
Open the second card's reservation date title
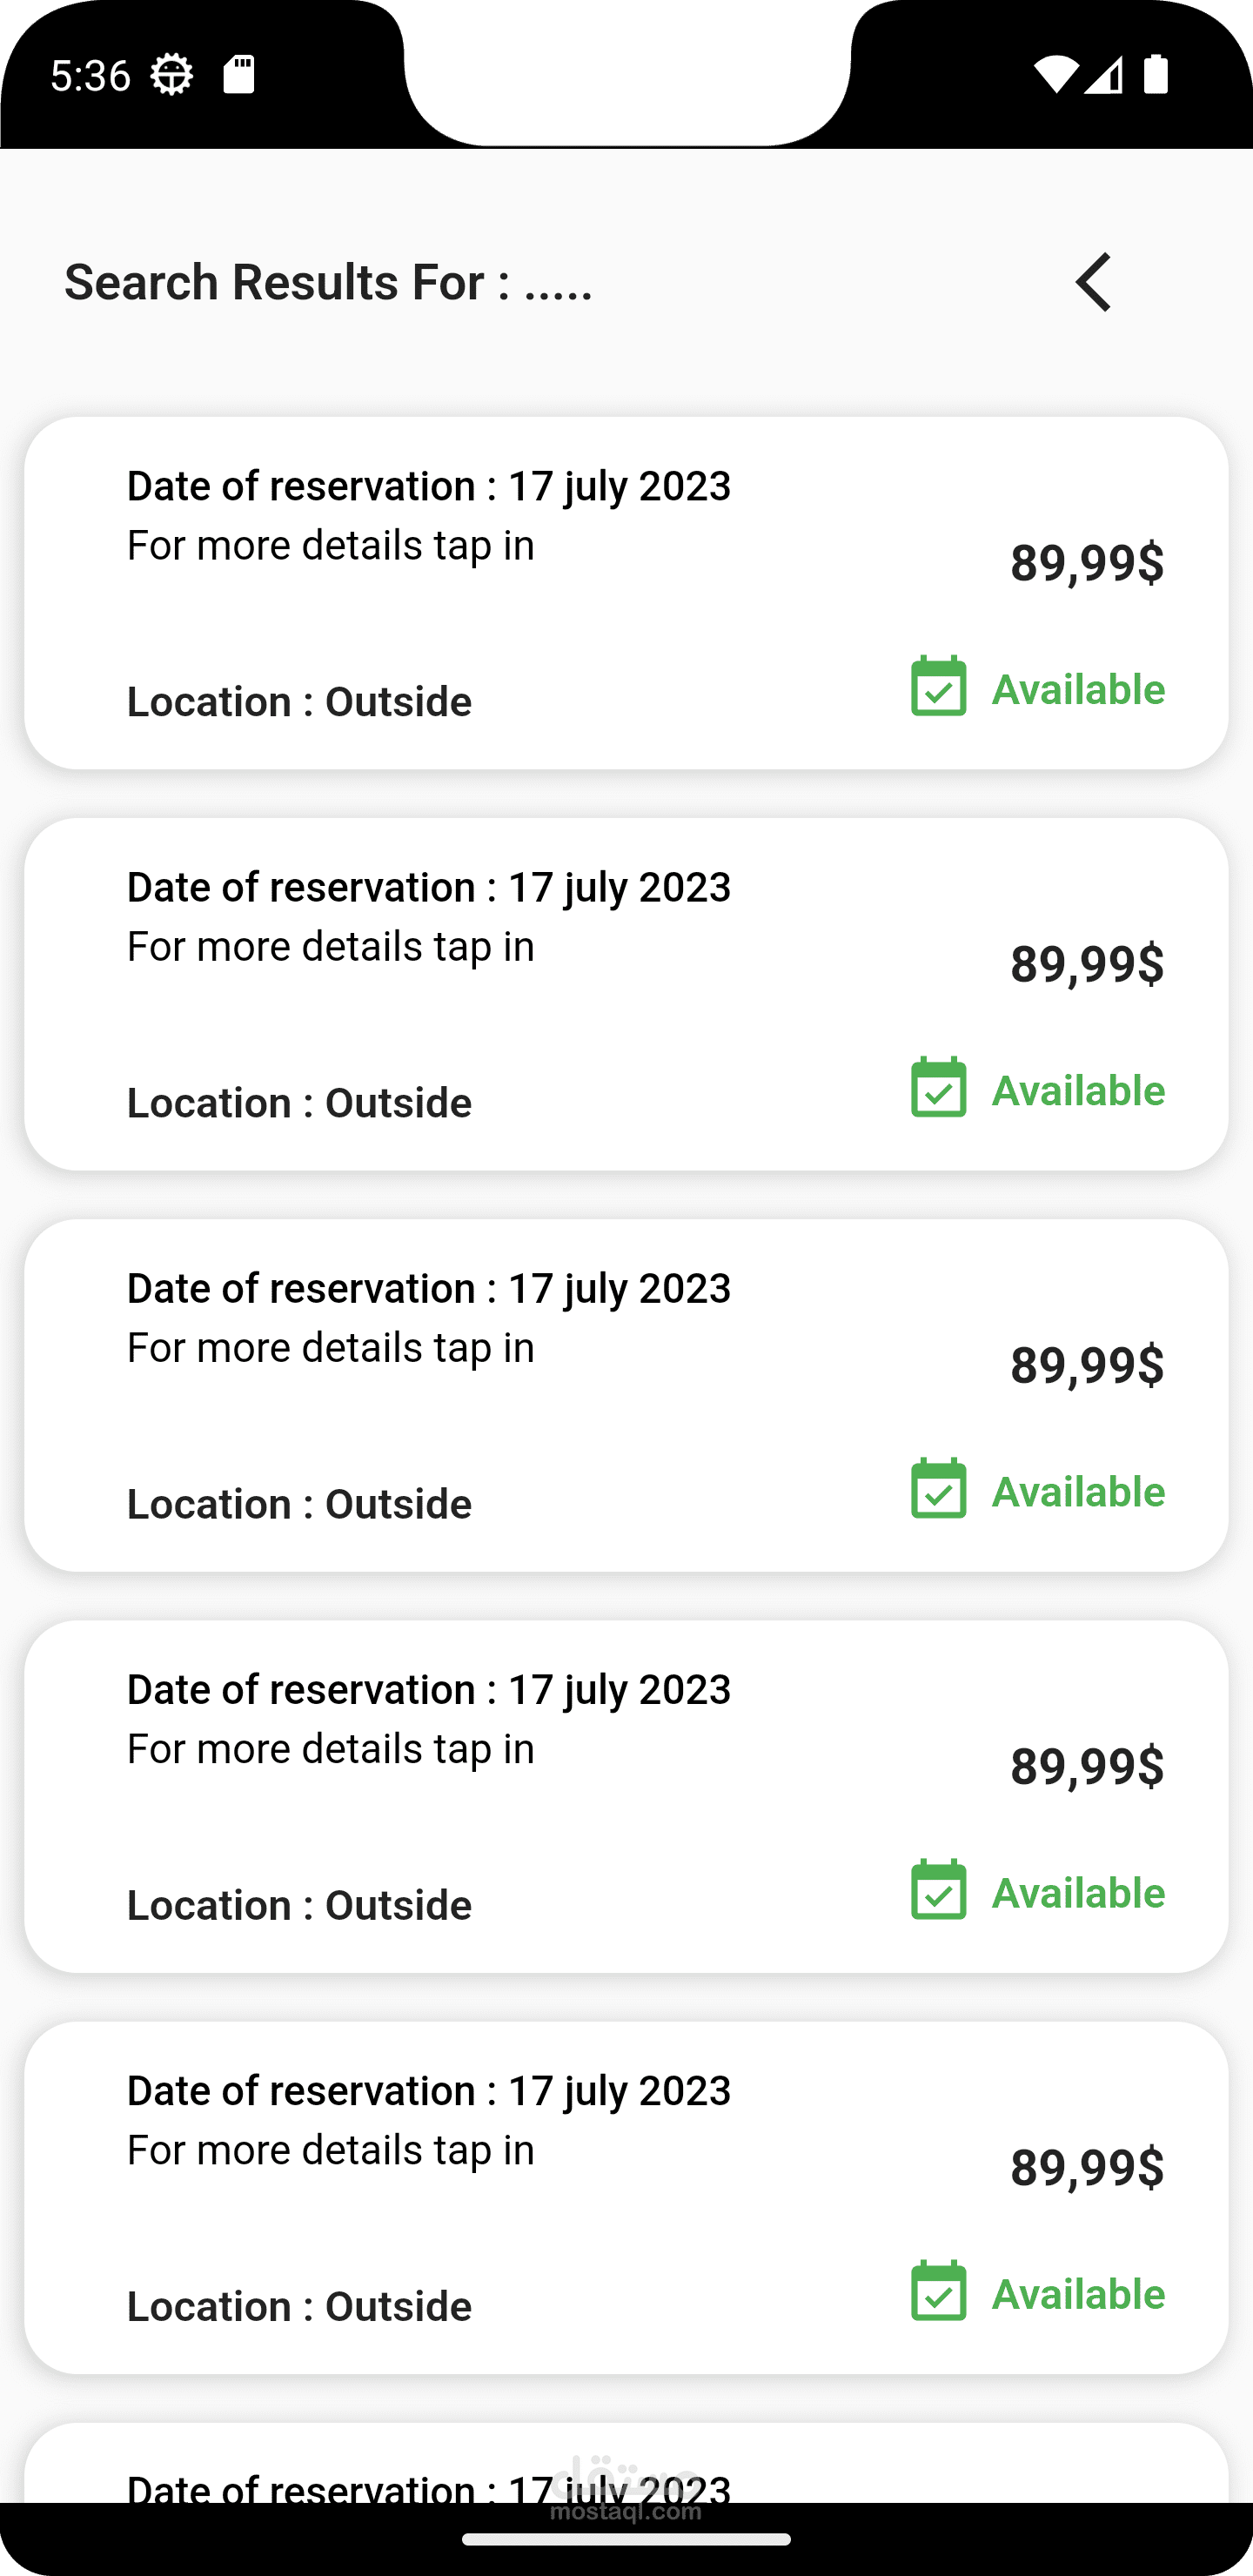tap(428, 888)
